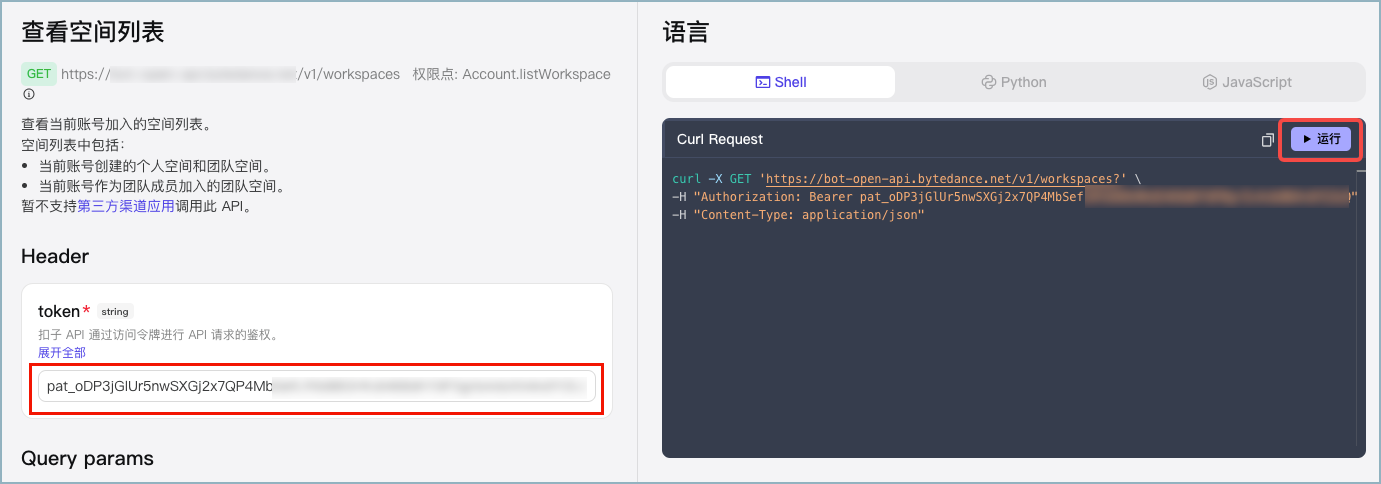Click the Shell terminal icon in language tabs
1381x484 pixels.
coord(762,82)
